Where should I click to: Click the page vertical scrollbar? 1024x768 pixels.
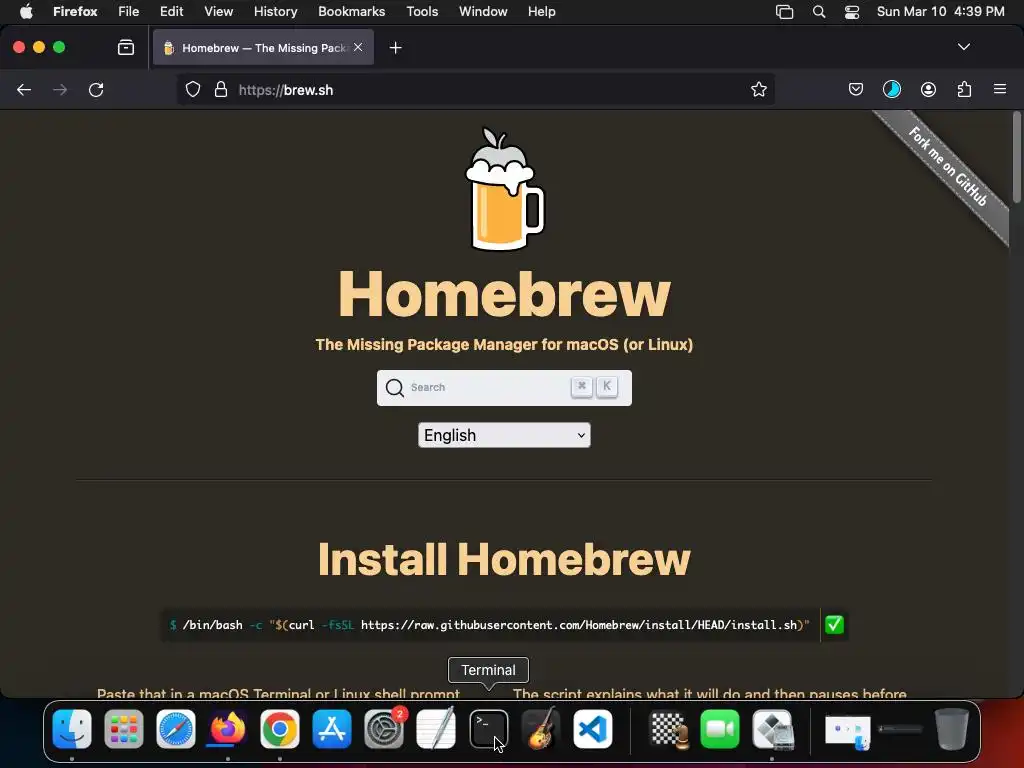point(1017,157)
